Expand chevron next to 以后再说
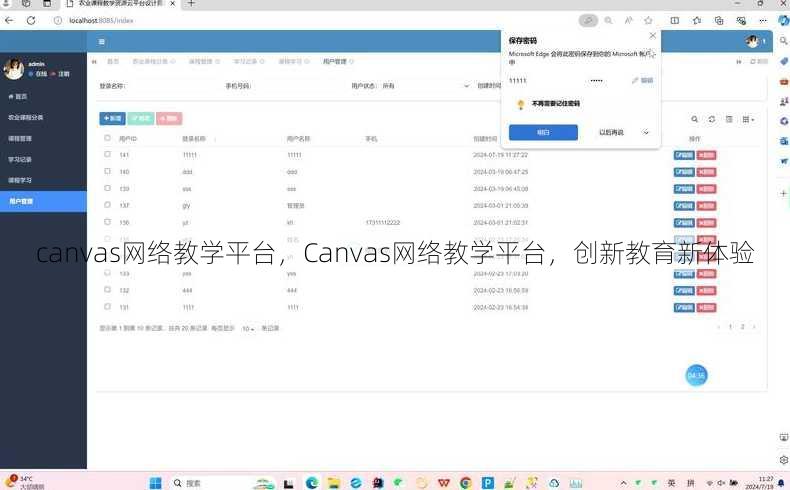 [646, 132]
